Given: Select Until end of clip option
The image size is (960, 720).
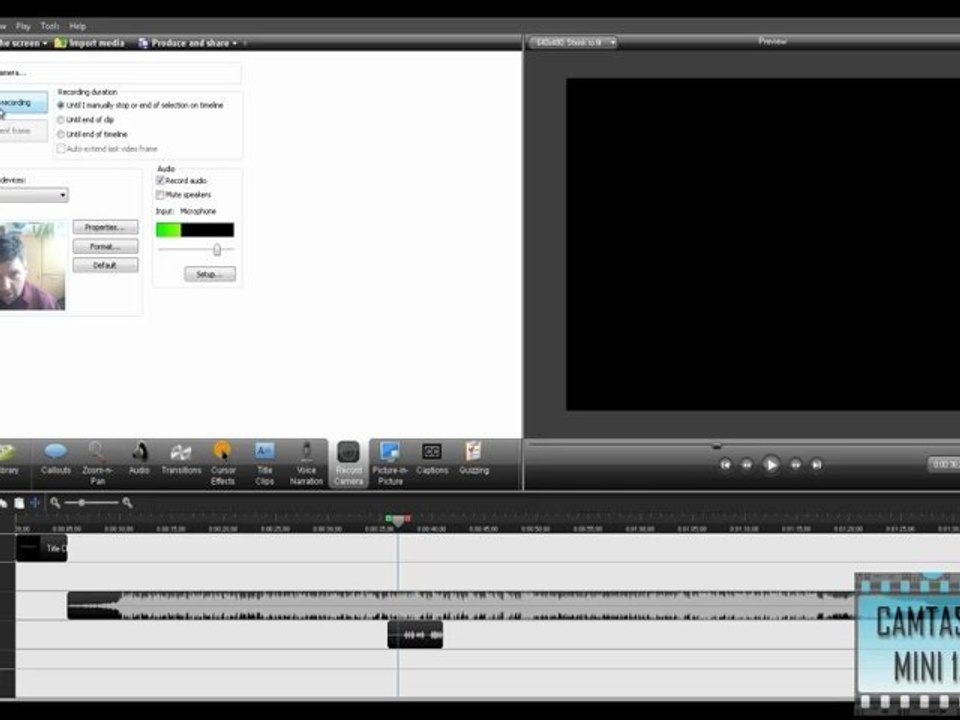Looking at the screenshot, I should point(61,120).
